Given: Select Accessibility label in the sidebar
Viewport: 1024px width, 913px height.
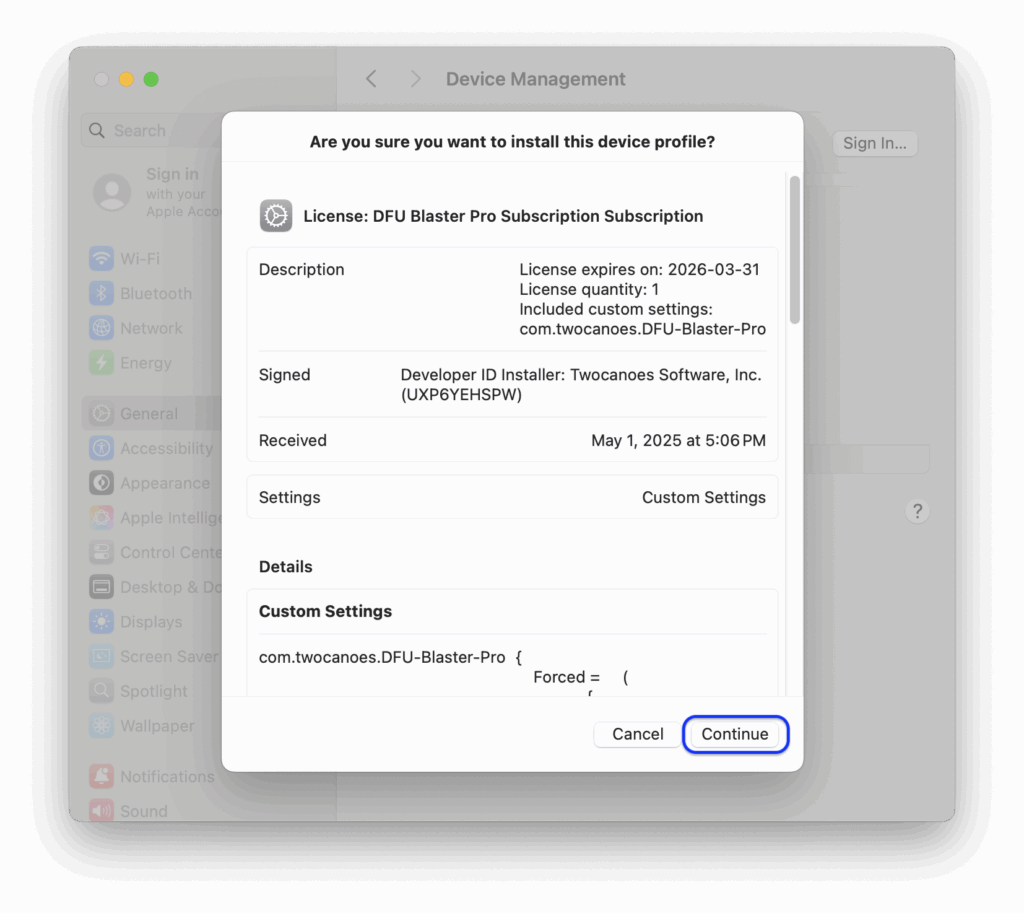Looking at the screenshot, I should click(167, 449).
